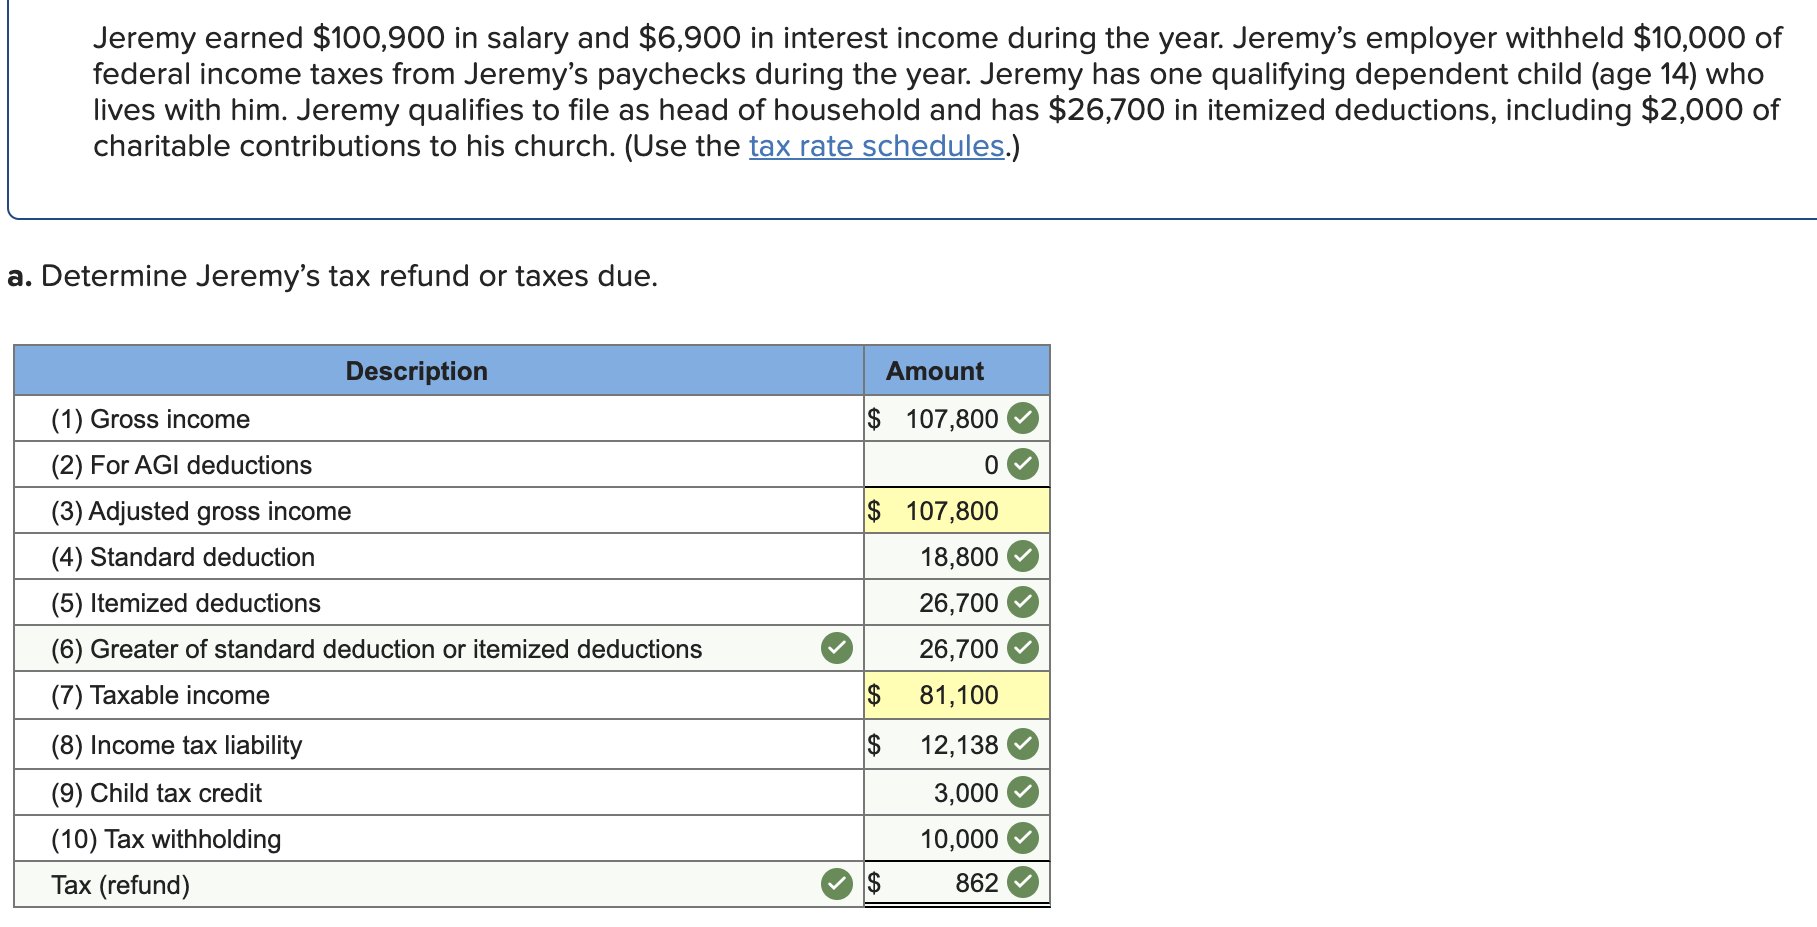Click the green checkmark beside Itemized deductions amount
Viewport: 1817px width, 927px height.
(x=1023, y=602)
